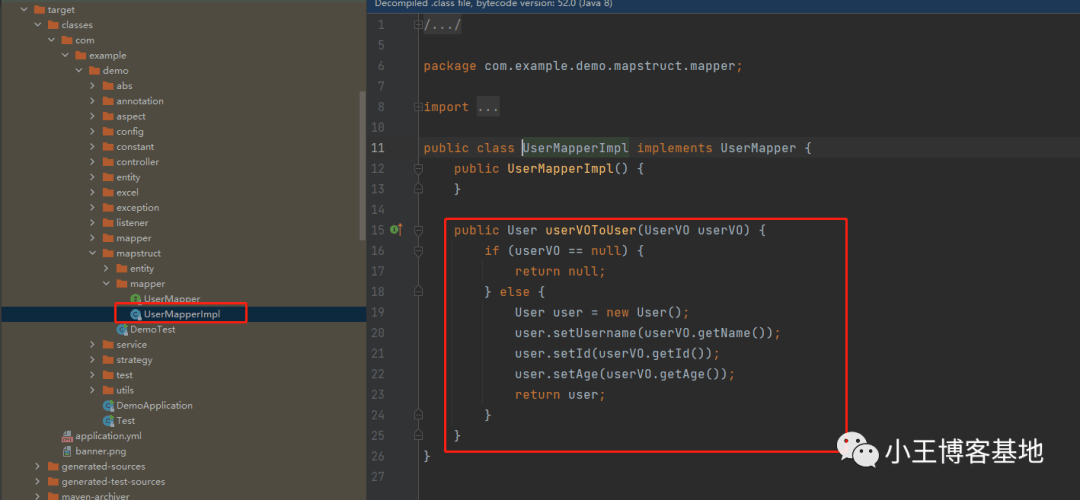Open the UserMapper interface file icon
Image resolution: width=1080 pixels, height=500 pixels.
[136, 299]
